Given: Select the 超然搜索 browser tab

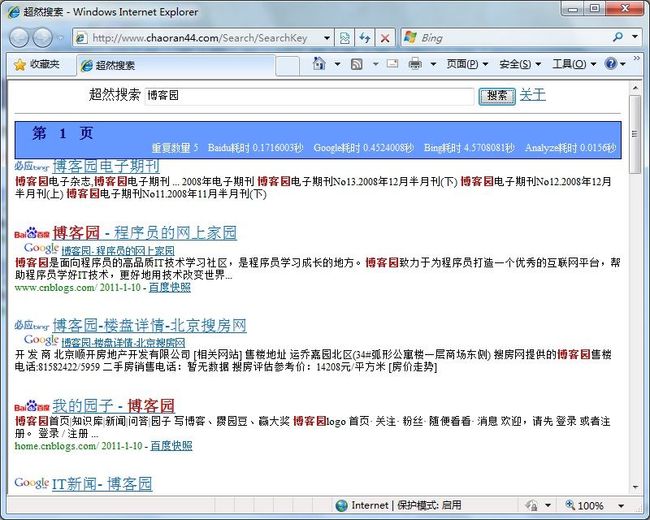Looking at the screenshot, I should [176, 65].
